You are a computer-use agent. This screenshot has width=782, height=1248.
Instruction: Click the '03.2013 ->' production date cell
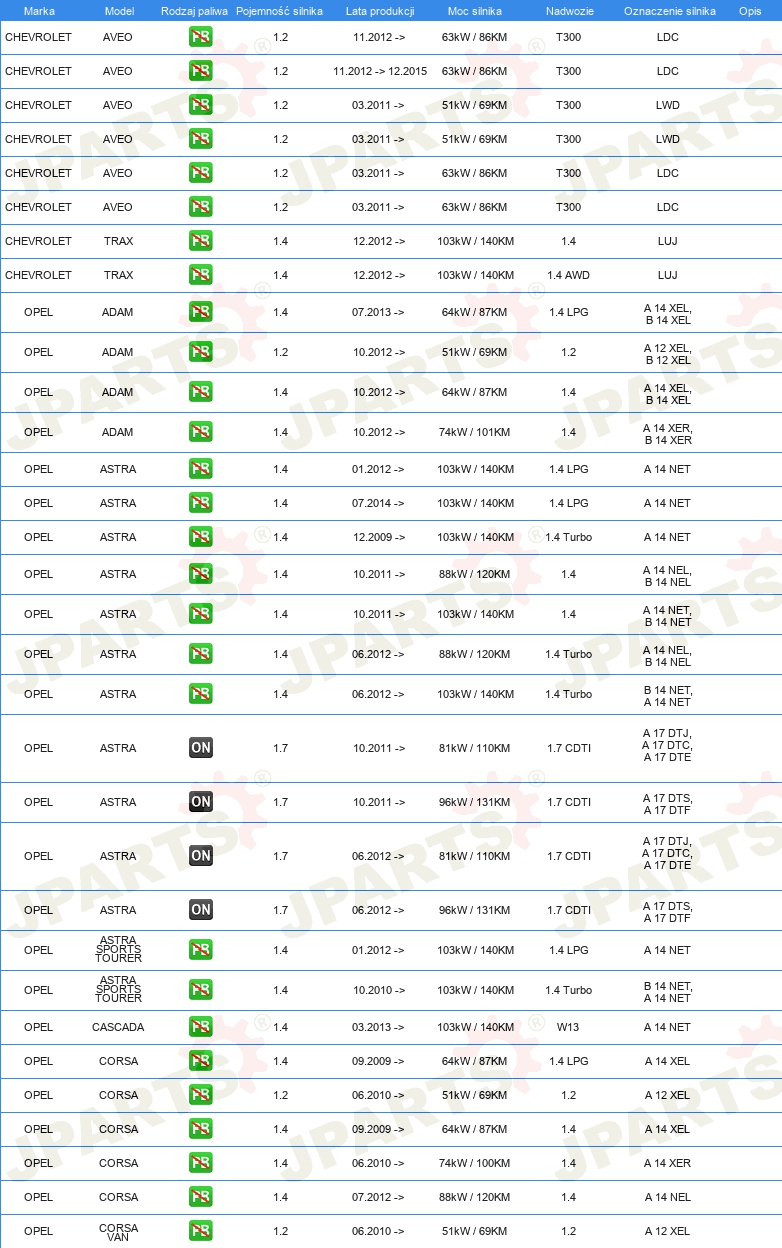379,1027
